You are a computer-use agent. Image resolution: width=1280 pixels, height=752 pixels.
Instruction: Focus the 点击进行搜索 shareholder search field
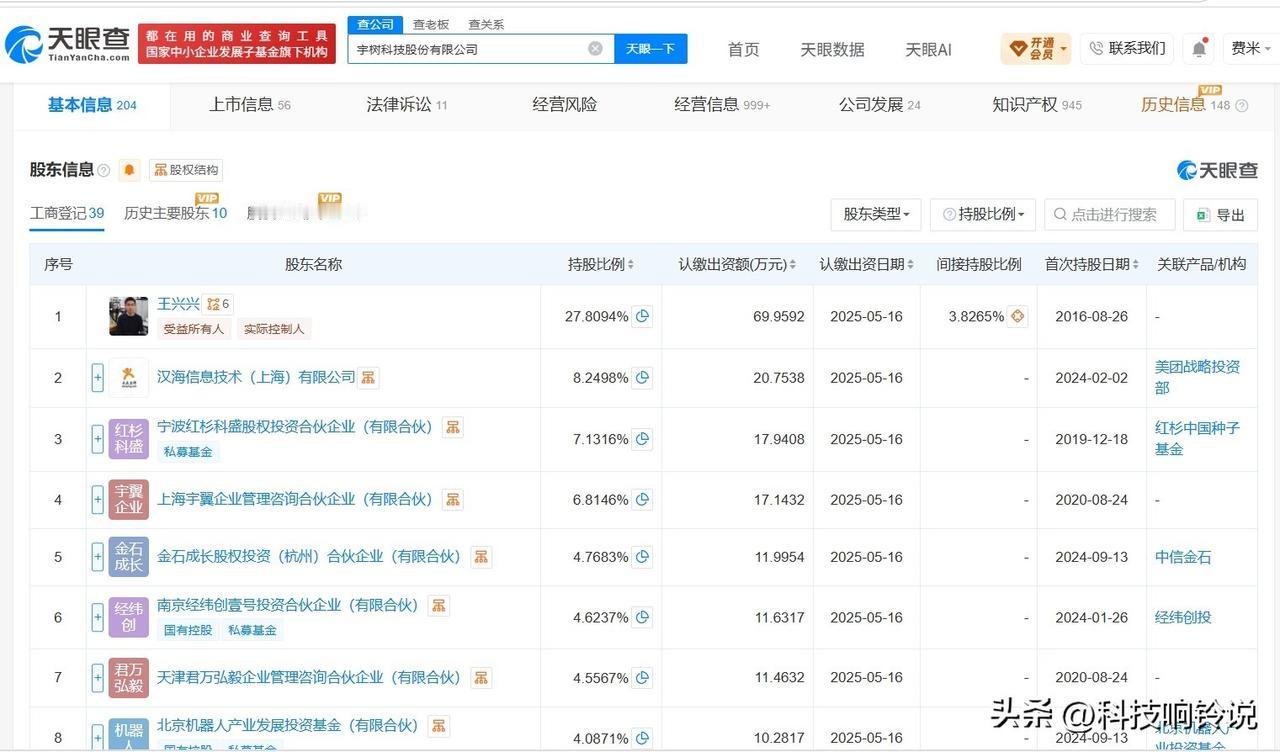pyautogui.click(x=1109, y=214)
